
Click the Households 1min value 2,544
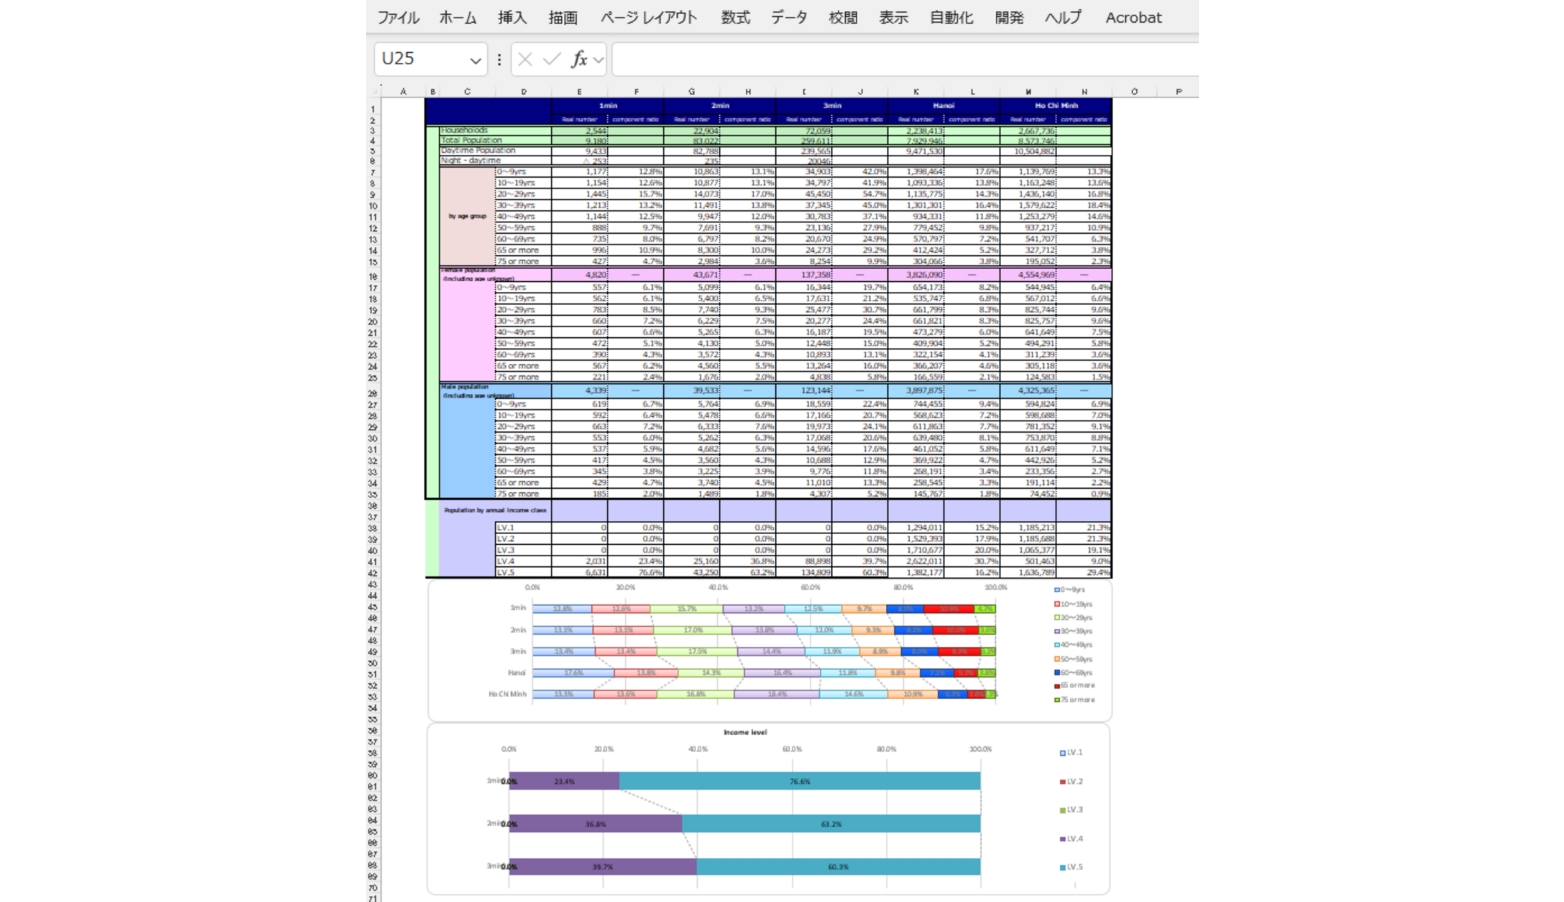tap(579, 131)
